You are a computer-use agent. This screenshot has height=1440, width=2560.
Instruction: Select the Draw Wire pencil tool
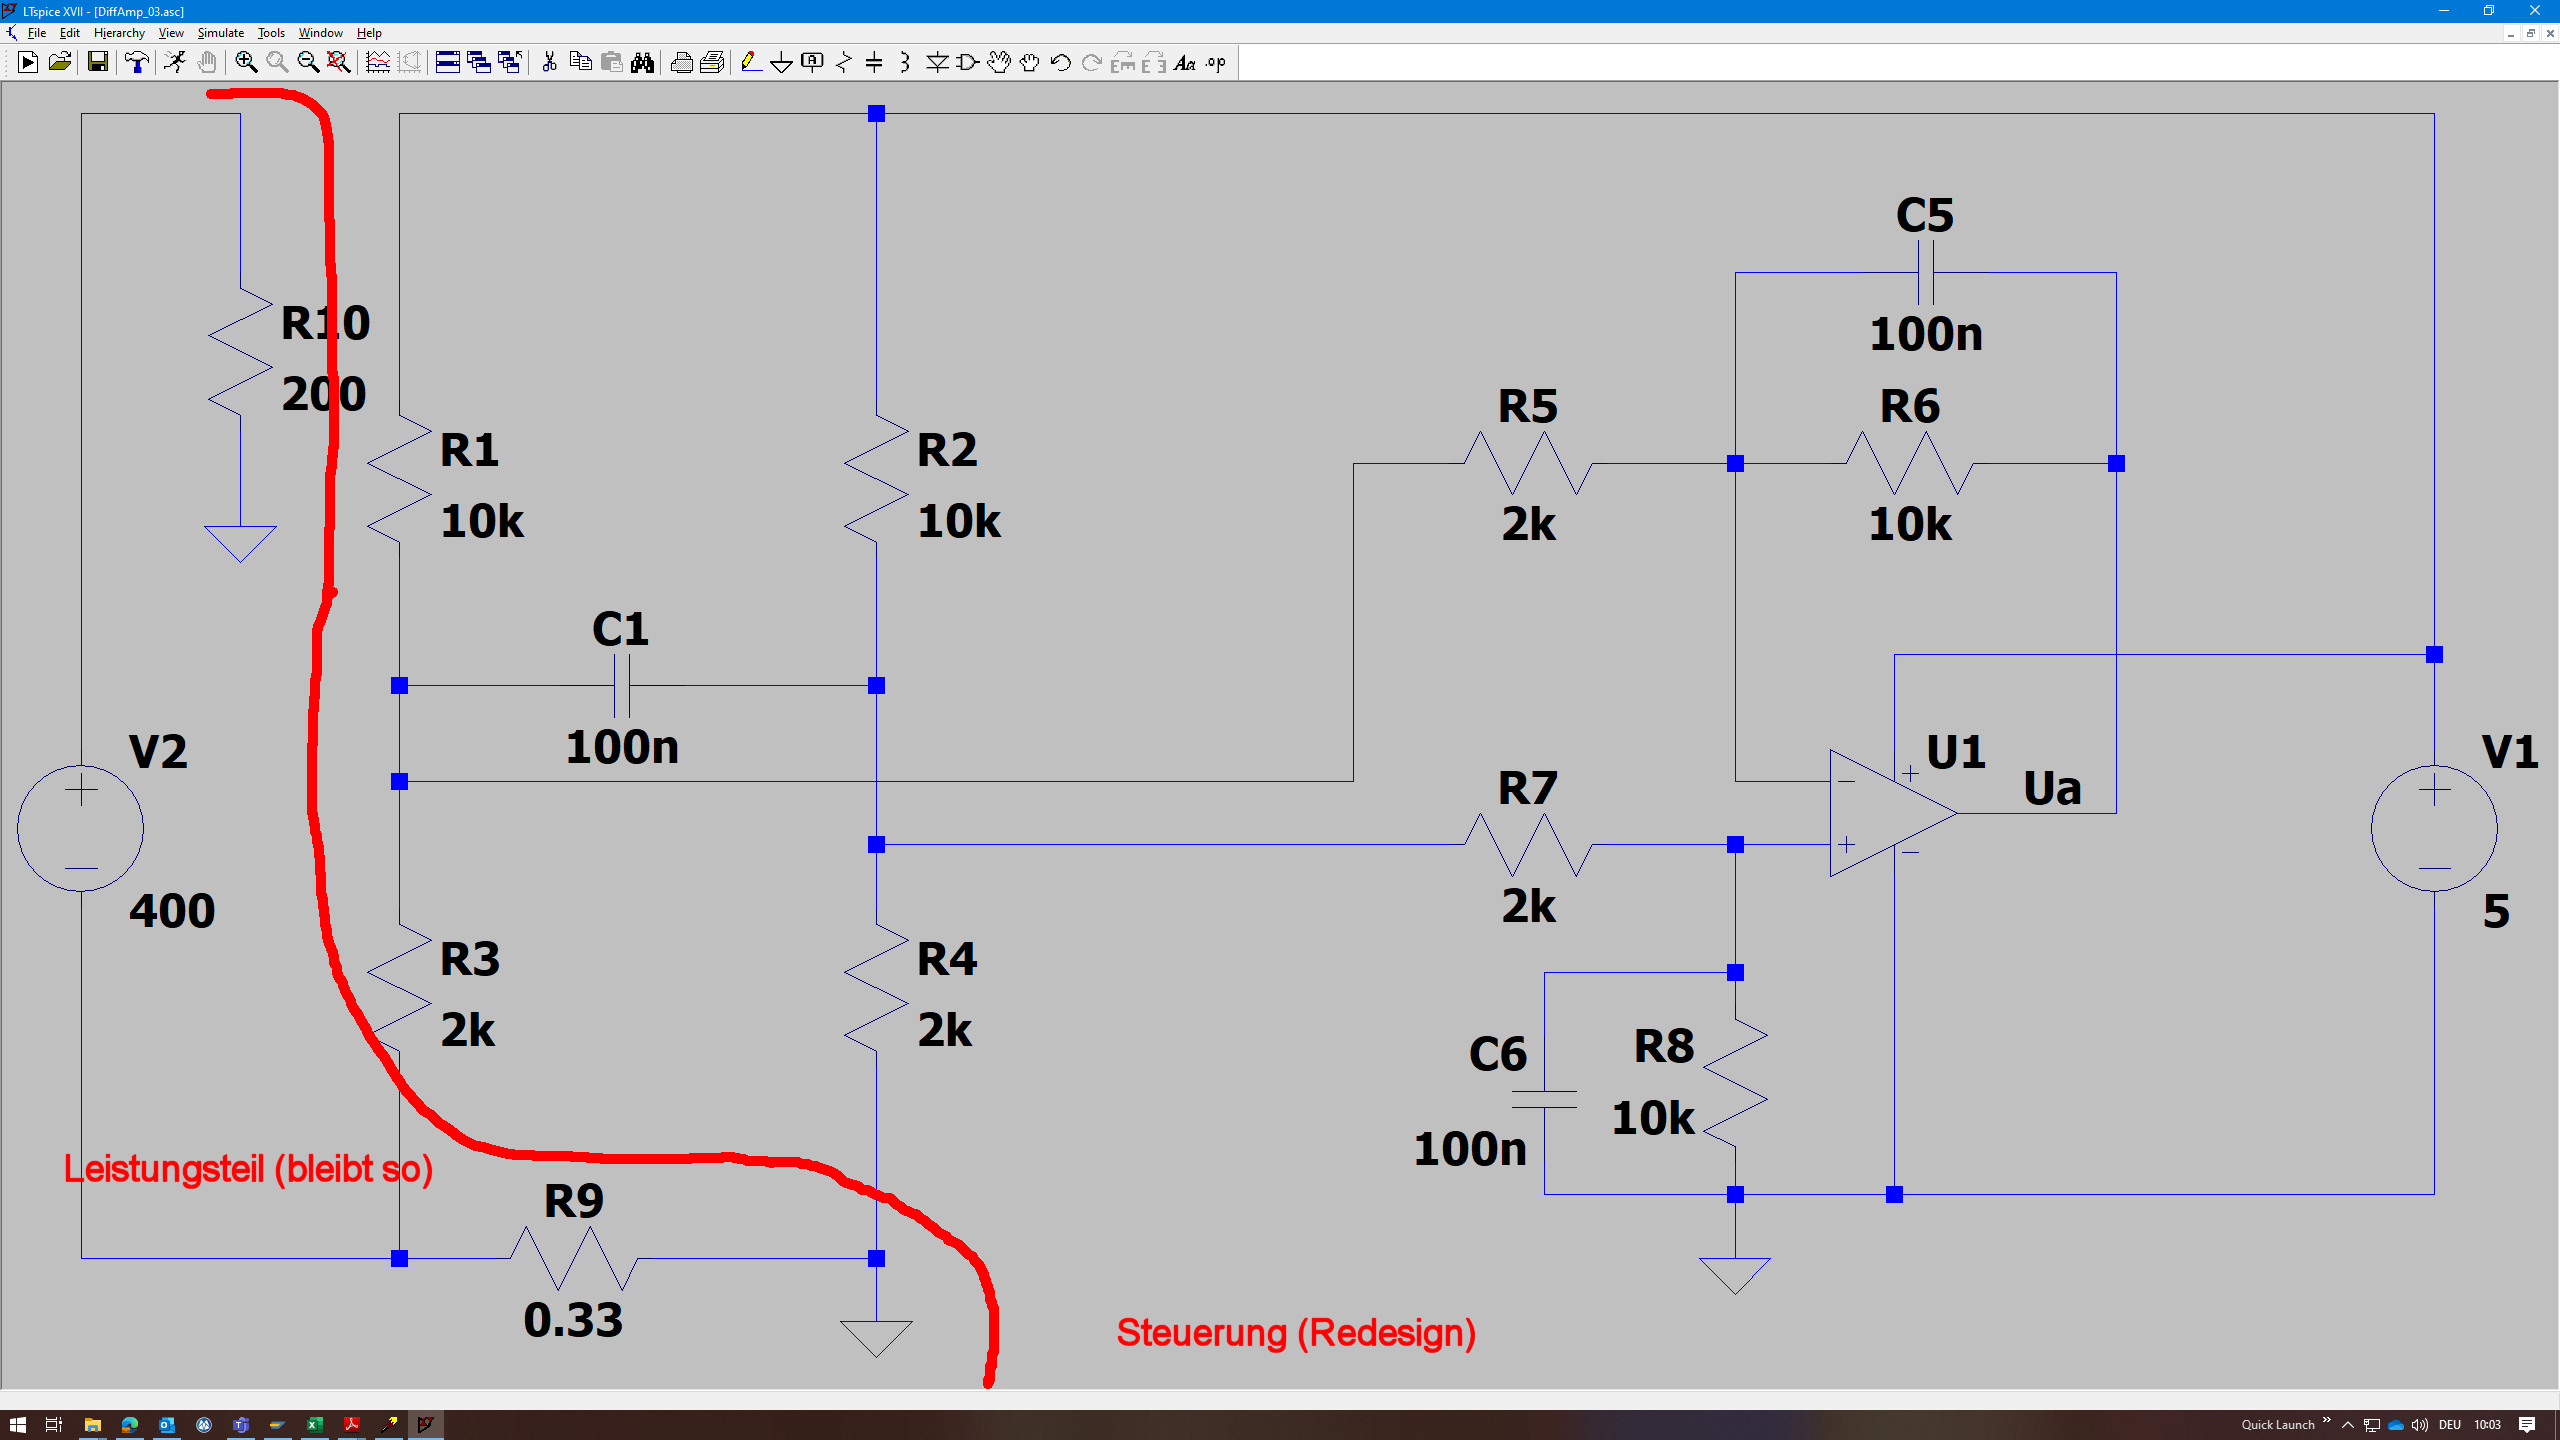751,63
